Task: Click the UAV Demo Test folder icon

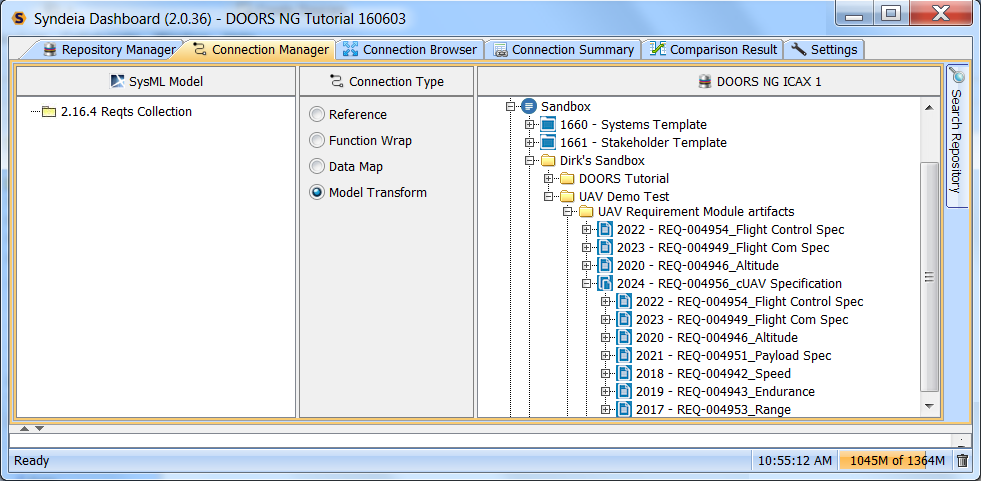Action: (567, 196)
